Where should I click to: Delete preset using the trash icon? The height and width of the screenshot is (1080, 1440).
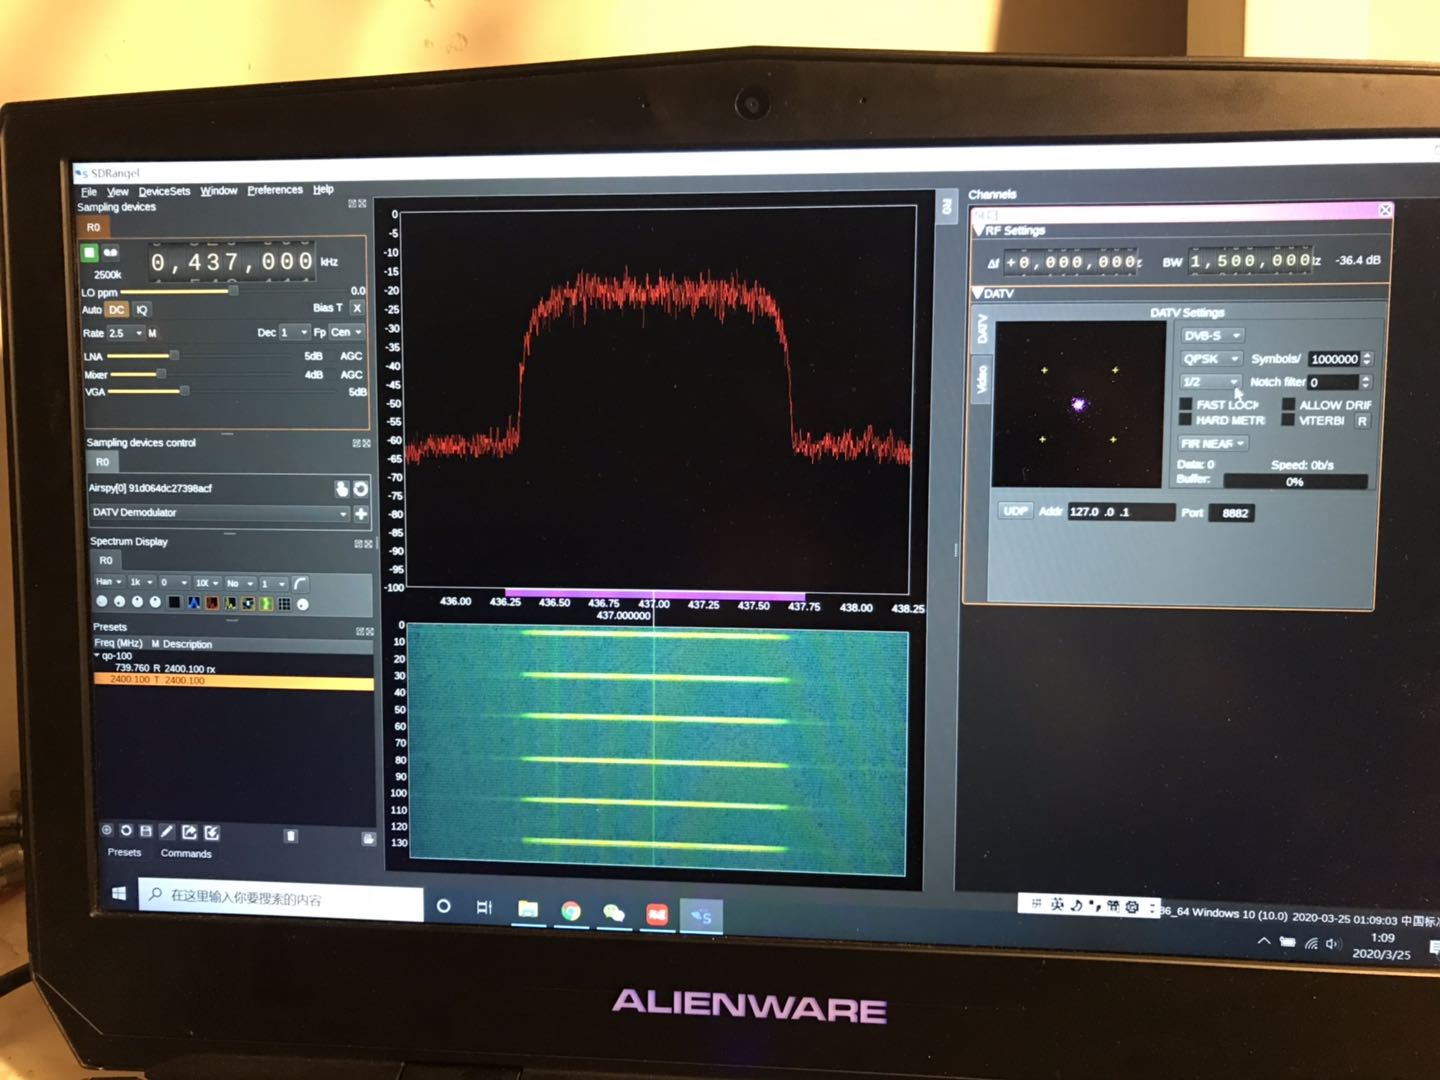pos(291,835)
